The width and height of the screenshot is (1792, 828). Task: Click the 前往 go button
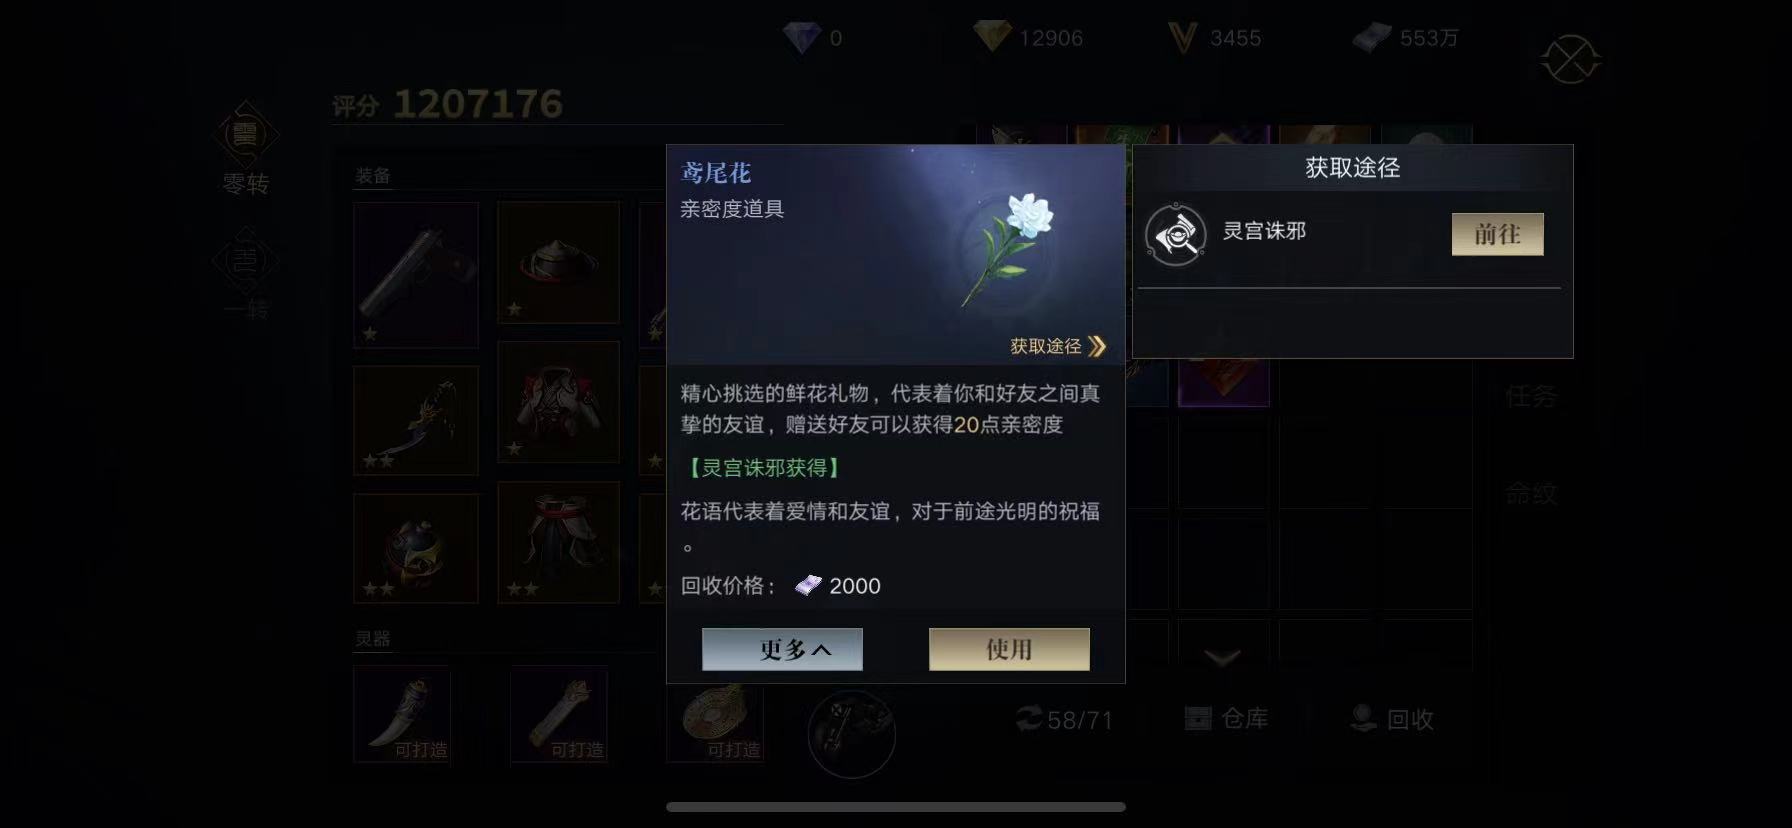click(x=1497, y=234)
